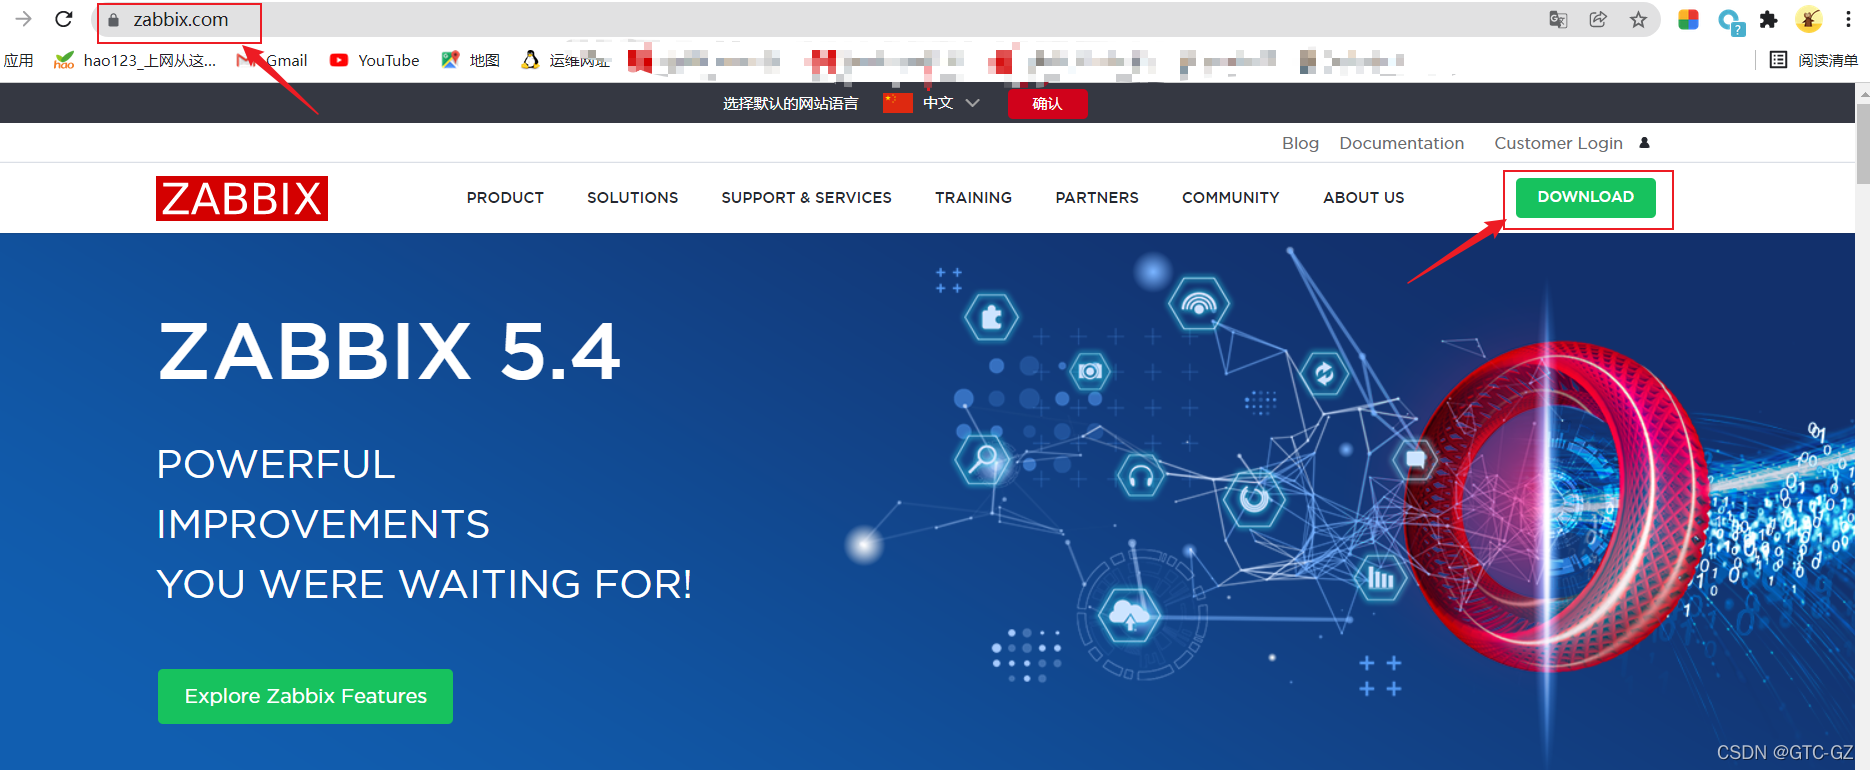Open the SOLUTIONS menu
The width and height of the screenshot is (1870, 770).
[x=632, y=198]
